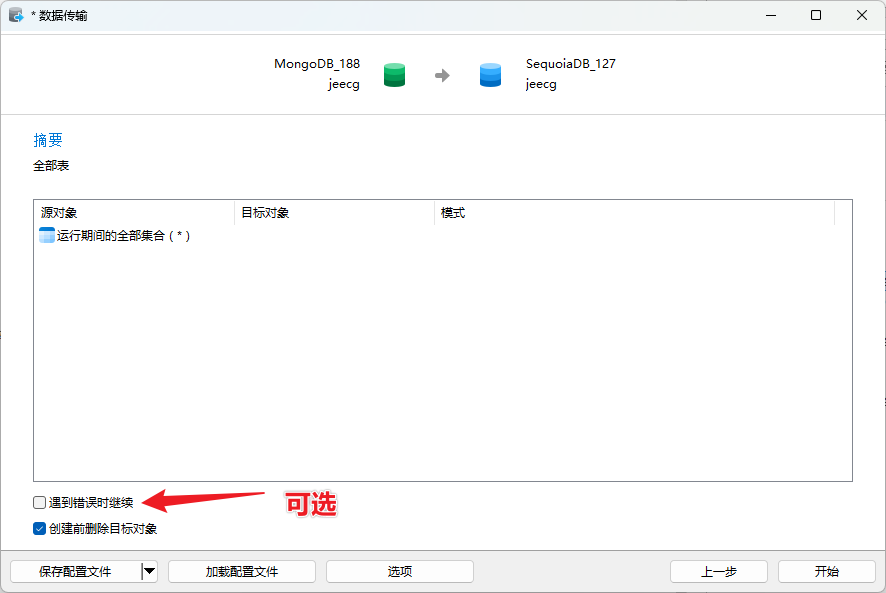Start the transfer with 开始 button
Viewport: 886px width, 593px height.
(826, 571)
